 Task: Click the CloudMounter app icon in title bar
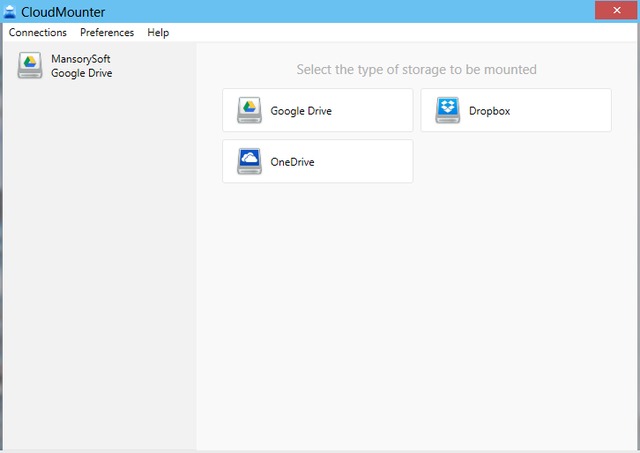click(x=10, y=11)
